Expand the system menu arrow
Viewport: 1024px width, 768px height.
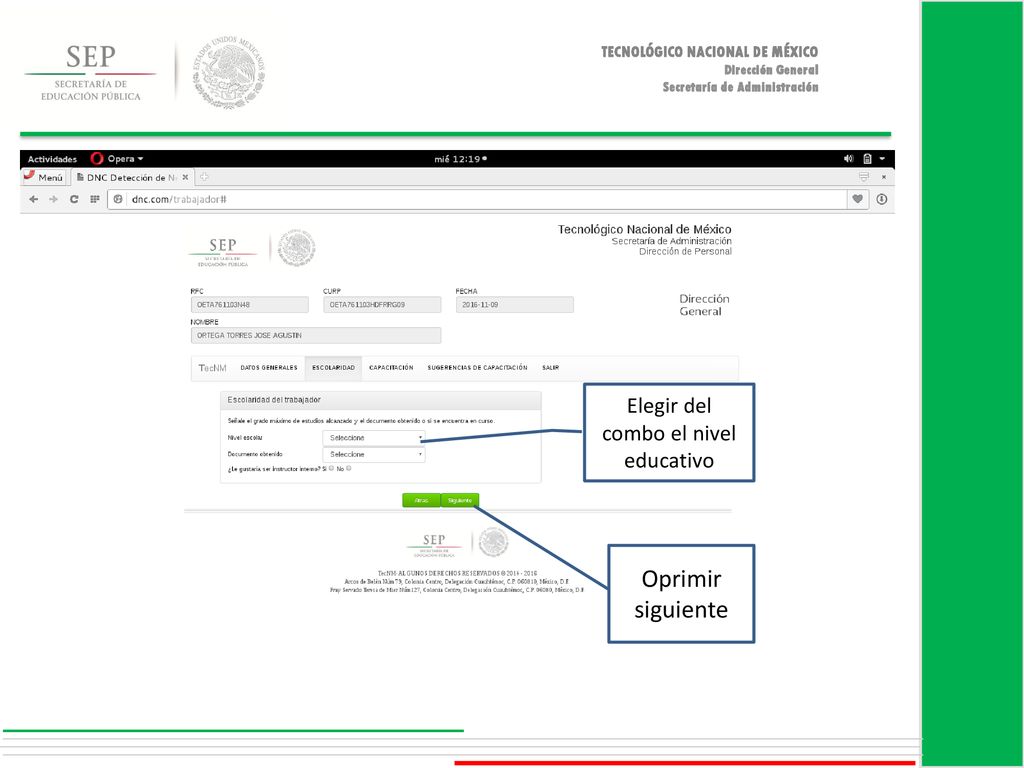882,159
